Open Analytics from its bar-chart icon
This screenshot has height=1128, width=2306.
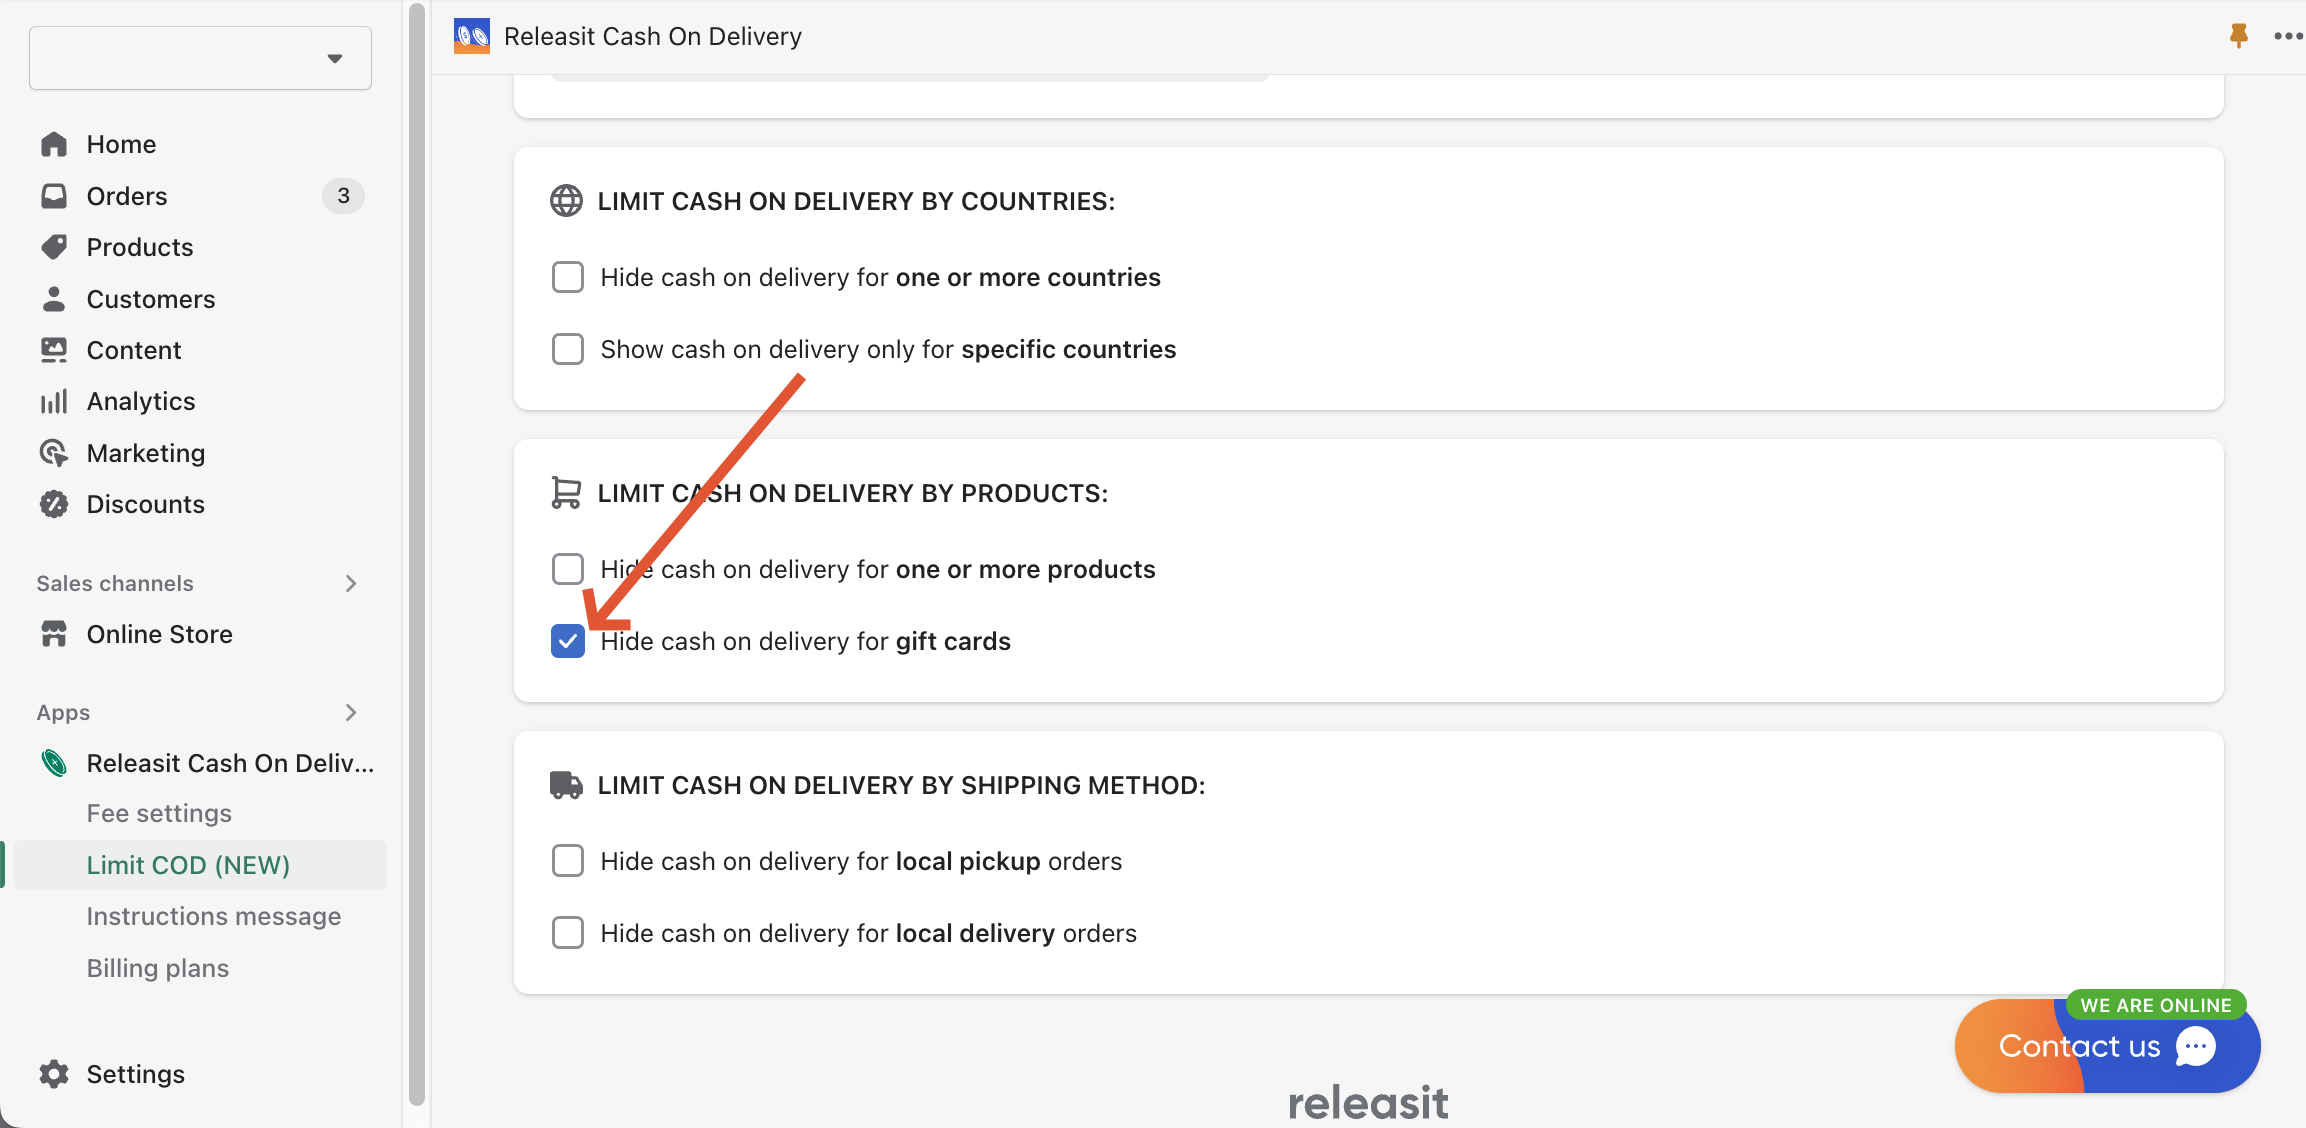(x=55, y=401)
